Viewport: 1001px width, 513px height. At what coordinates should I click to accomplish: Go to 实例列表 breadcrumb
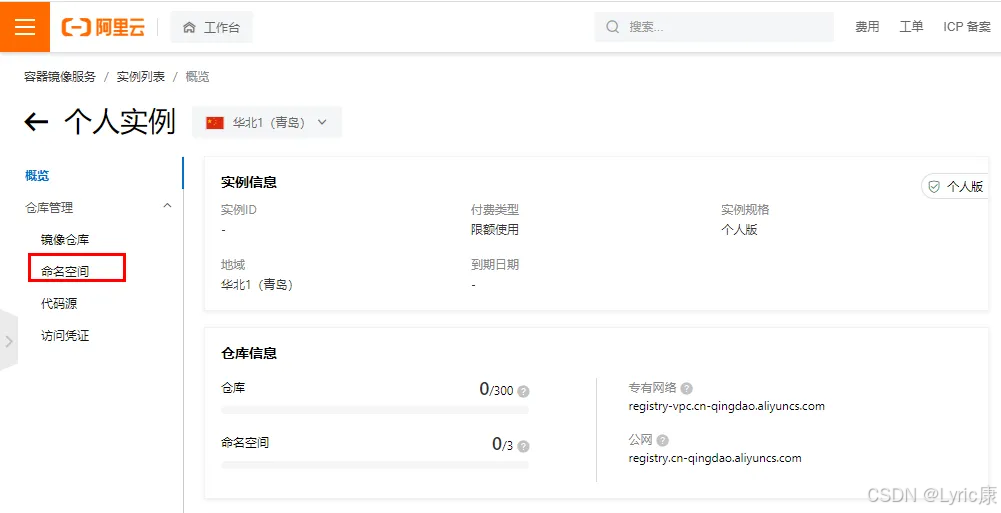tap(140, 77)
